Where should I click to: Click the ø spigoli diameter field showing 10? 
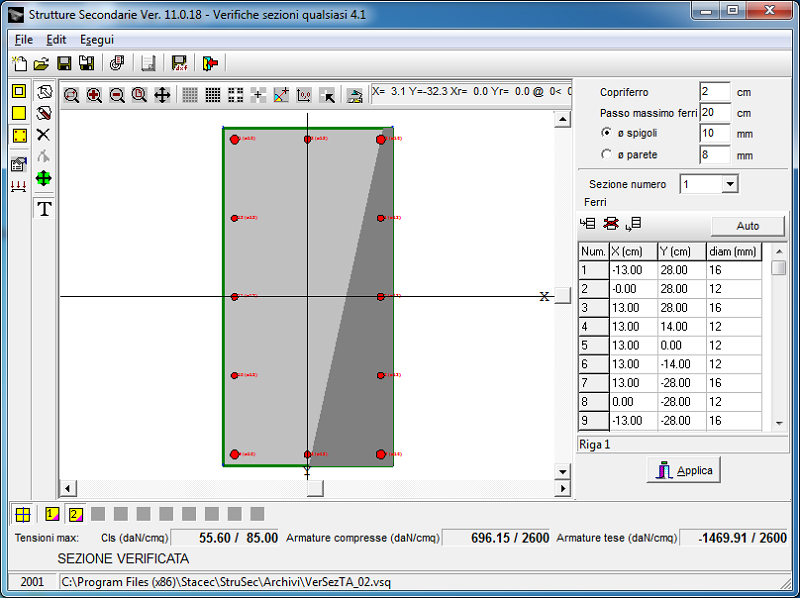(x=715, y=134)
